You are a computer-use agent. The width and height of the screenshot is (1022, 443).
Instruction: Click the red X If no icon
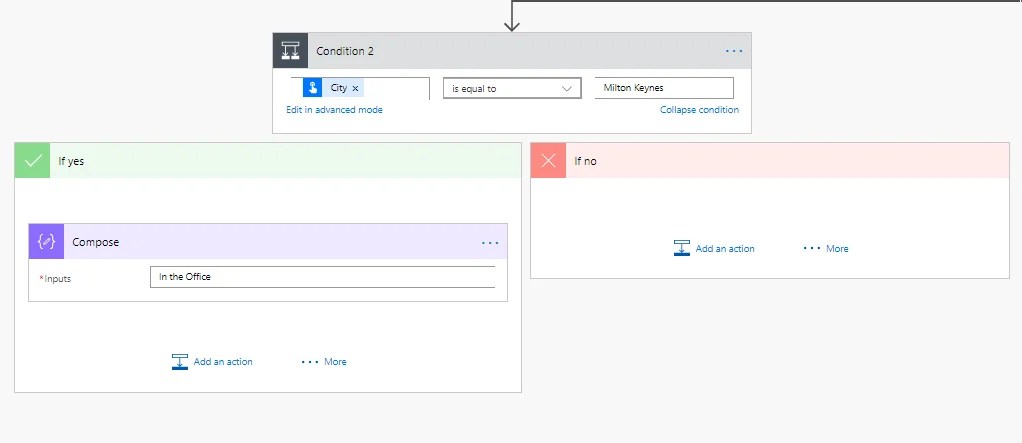pos(548,161)
